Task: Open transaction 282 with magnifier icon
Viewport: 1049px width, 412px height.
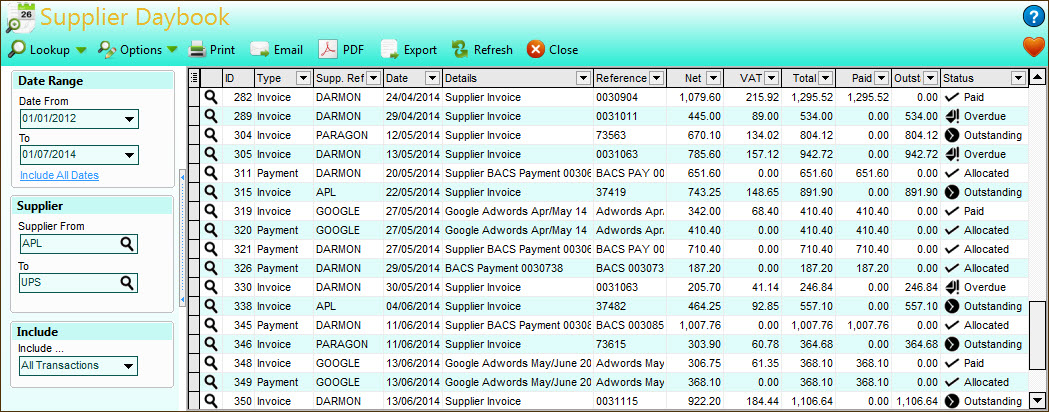Action: (211, 97)
